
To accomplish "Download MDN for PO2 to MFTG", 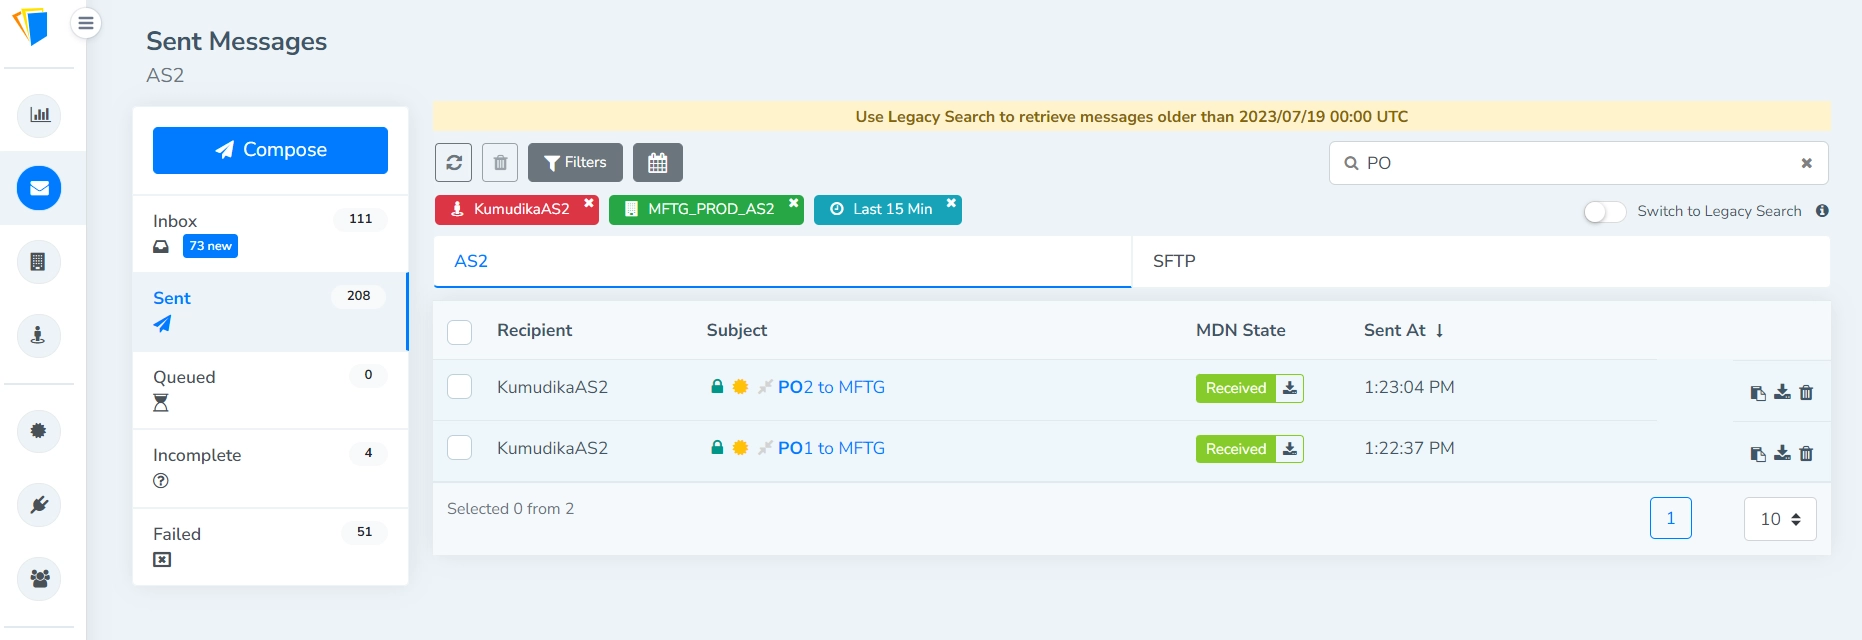I will pos(1290,388).
